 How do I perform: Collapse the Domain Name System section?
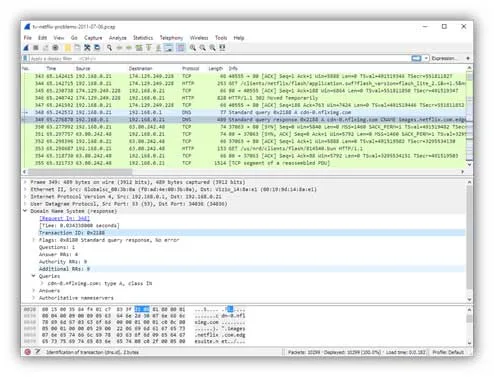25,211
